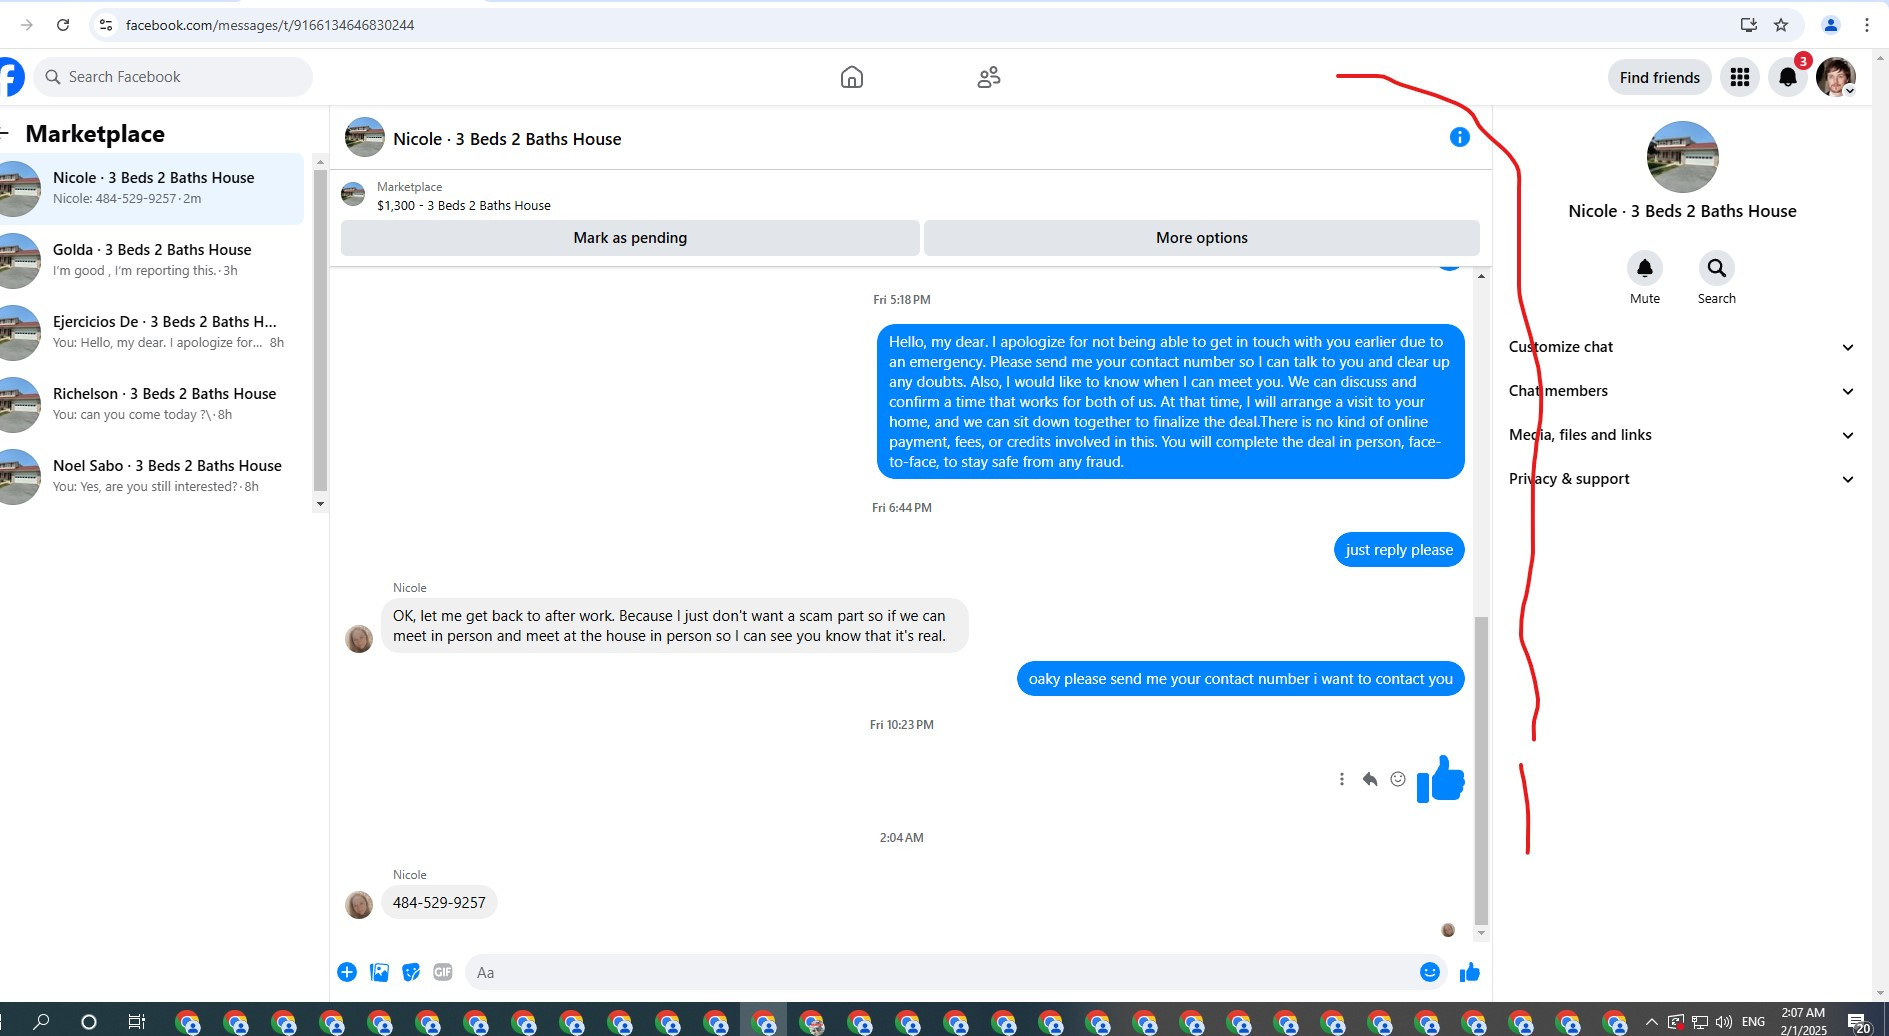The height and width of the screenshot is (1036, 1889).
Task: Switch input language via ENG indicator
Action: tap(1753, 1022)
